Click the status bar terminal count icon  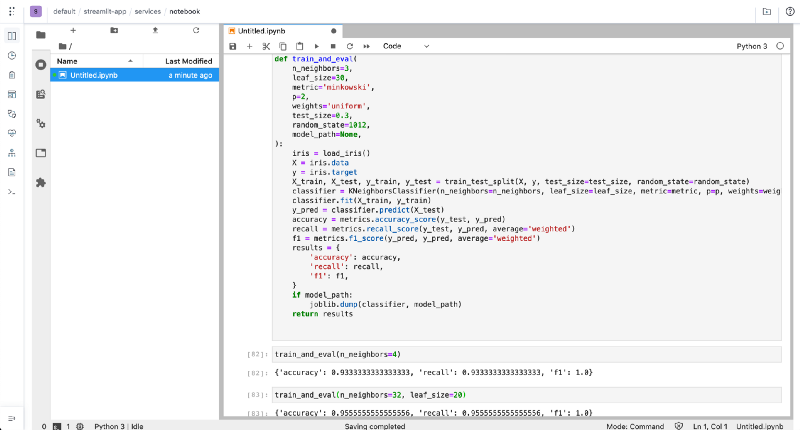click(57, 426)
